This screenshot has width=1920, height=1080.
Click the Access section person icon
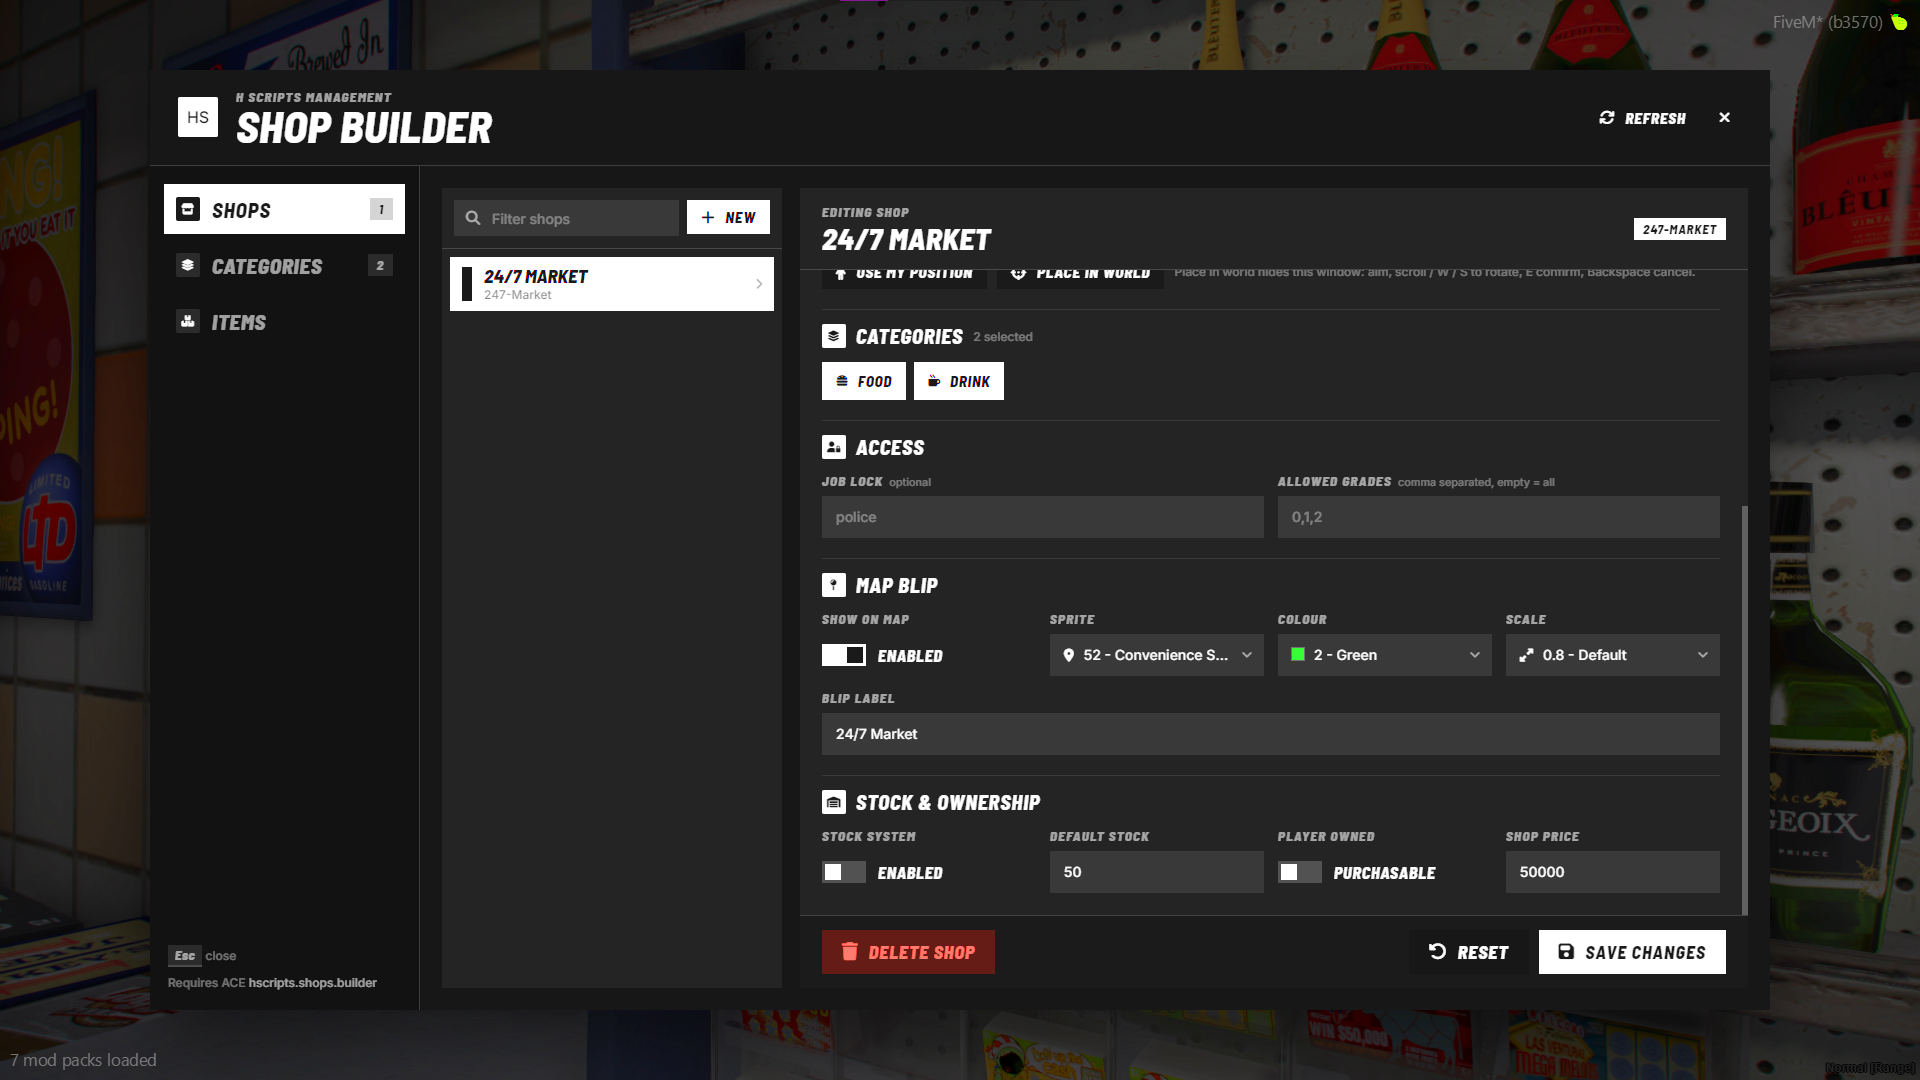point(834,447)
